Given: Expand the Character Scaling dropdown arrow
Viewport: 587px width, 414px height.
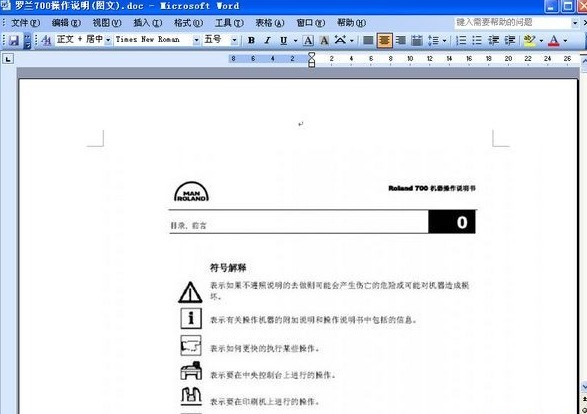Looking at the screenshot, I should [352, 40].
